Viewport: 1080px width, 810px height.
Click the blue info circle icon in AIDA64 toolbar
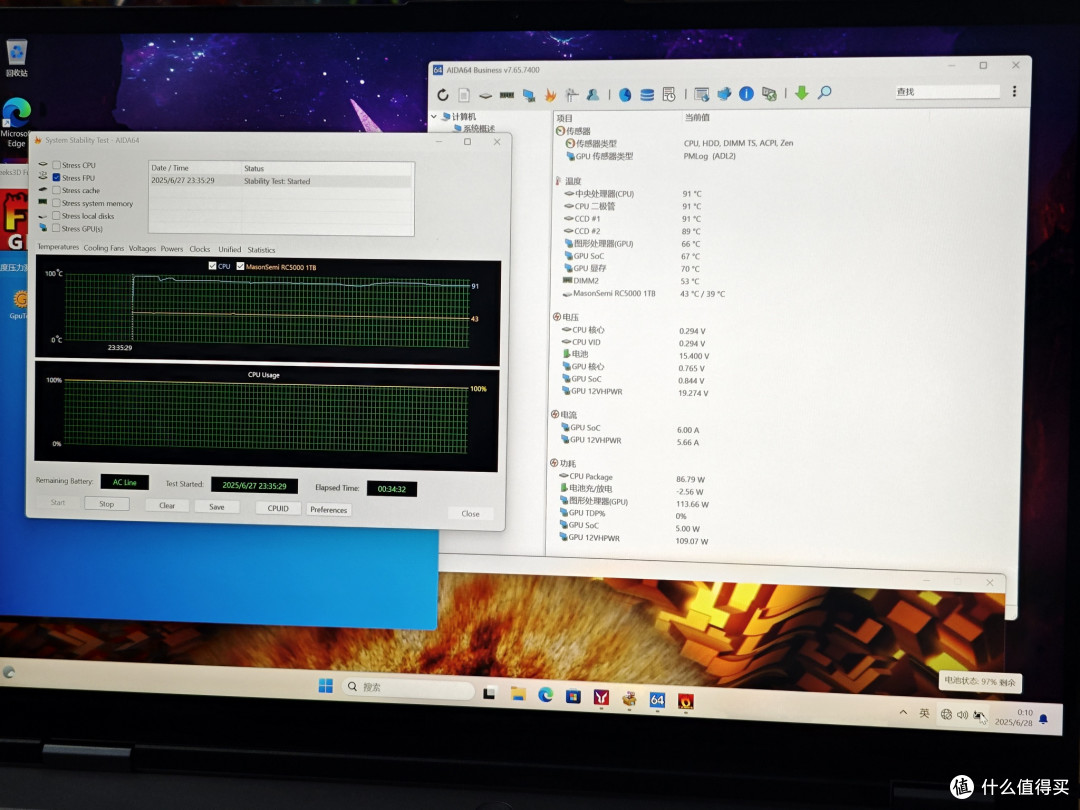(746, 94)
